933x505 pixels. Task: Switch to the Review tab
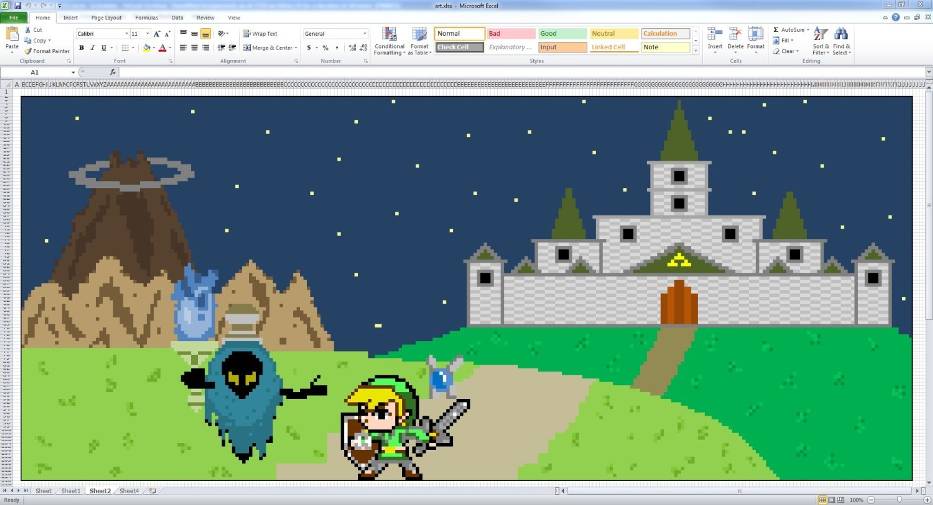tap(205, 18)
